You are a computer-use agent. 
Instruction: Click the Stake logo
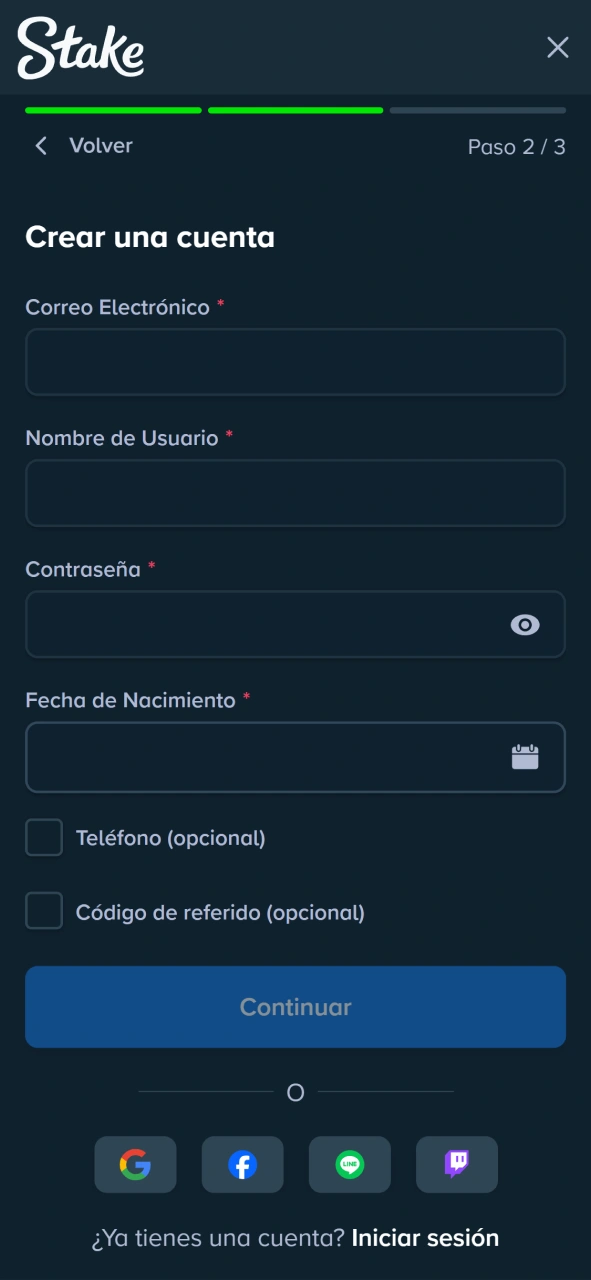[79, 47]
